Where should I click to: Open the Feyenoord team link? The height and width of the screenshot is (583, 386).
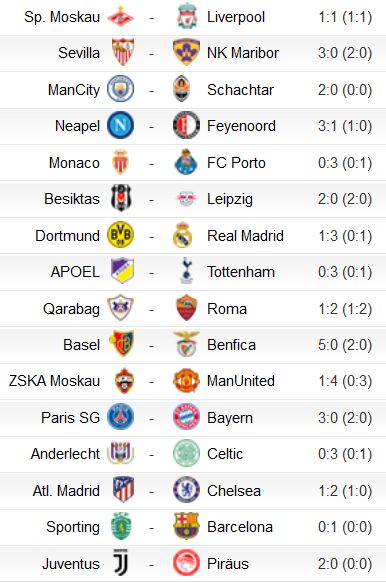pyautogui.click(x=241, y=126)
